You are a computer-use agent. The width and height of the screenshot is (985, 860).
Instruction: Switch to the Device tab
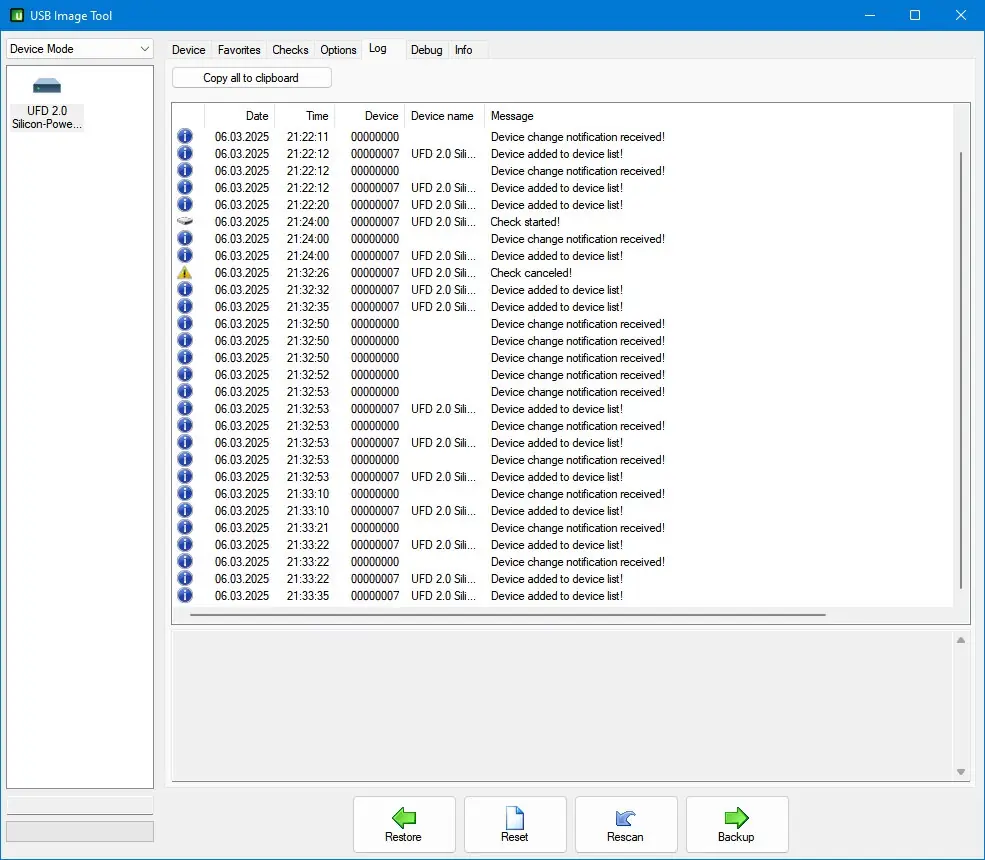tap(188, 50)
